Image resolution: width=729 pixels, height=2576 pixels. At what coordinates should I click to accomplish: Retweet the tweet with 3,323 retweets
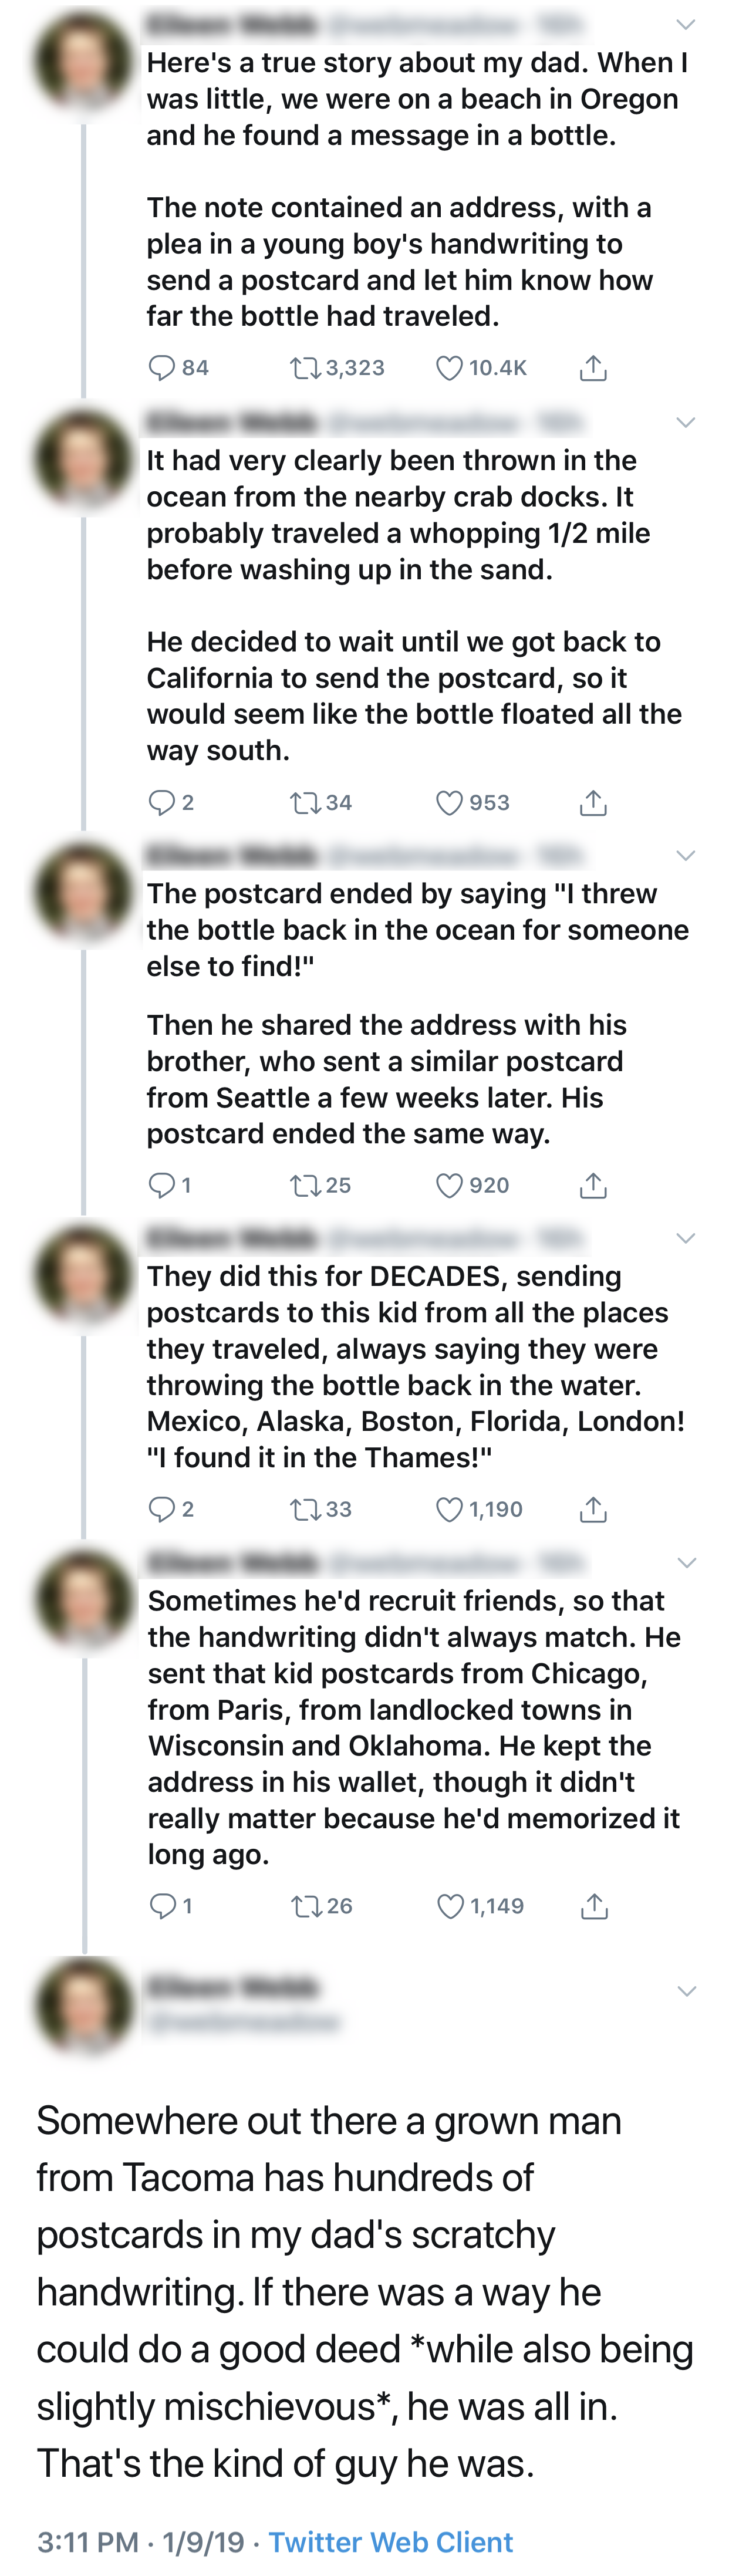click(x=304, y=369)
